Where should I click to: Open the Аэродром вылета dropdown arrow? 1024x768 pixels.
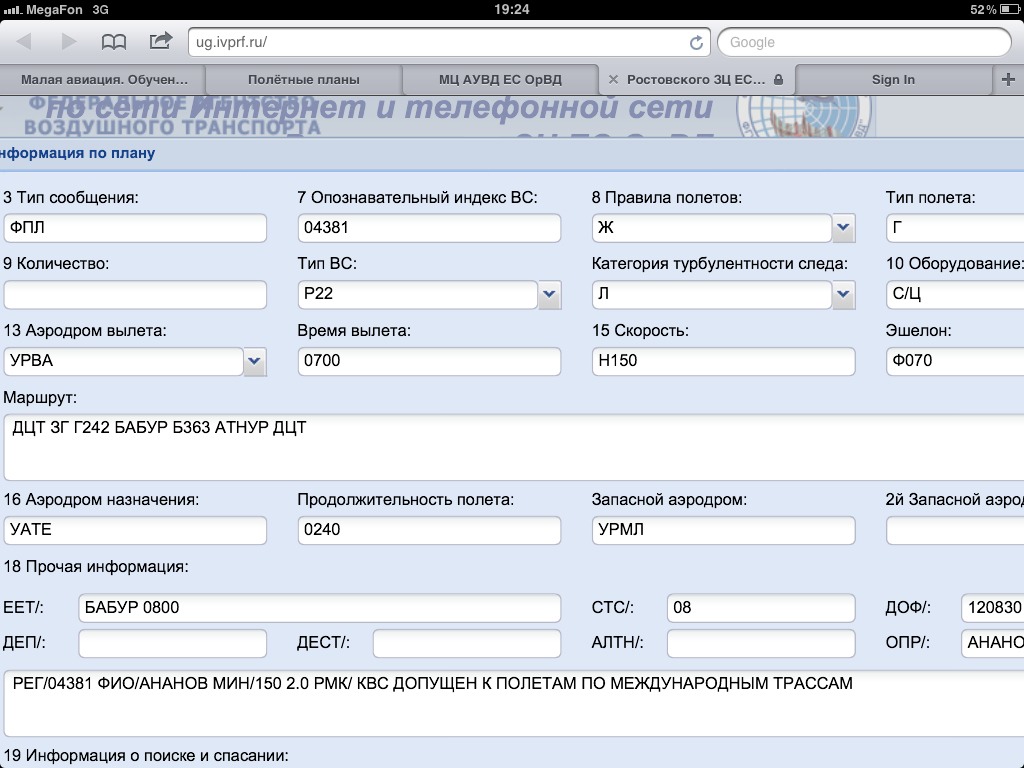pos(255,361)
